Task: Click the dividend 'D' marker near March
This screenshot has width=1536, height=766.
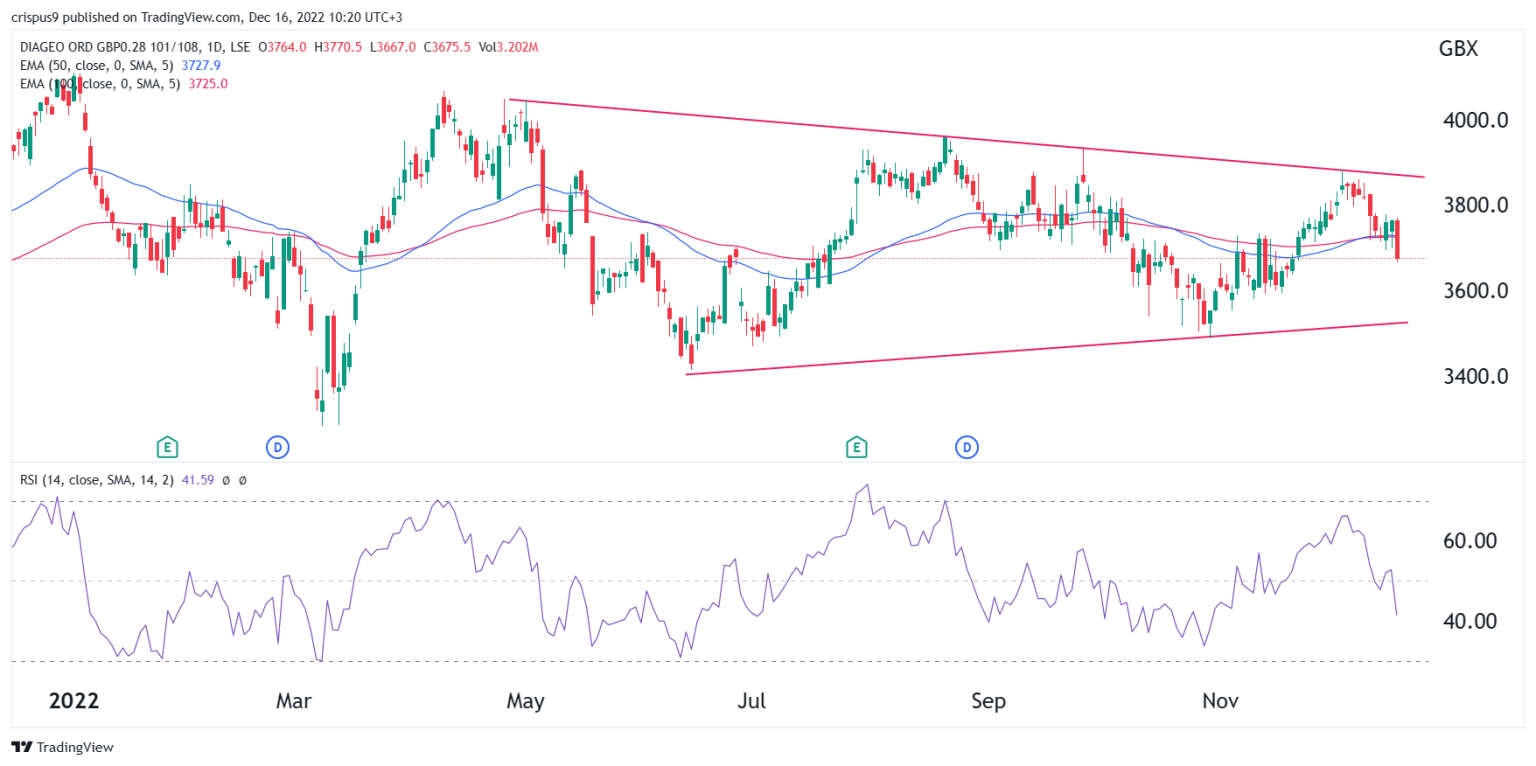Action: point(278,446)
